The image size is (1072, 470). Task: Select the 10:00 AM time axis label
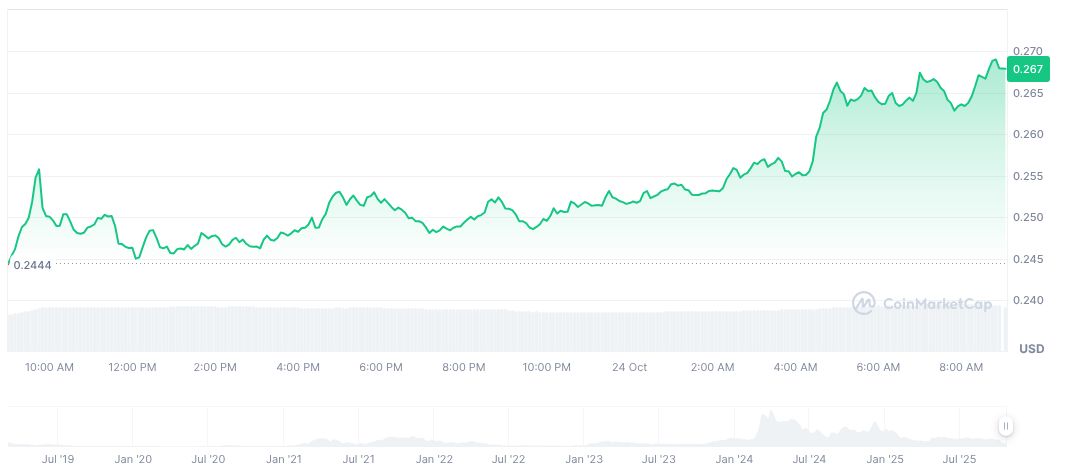pos(50,367)
